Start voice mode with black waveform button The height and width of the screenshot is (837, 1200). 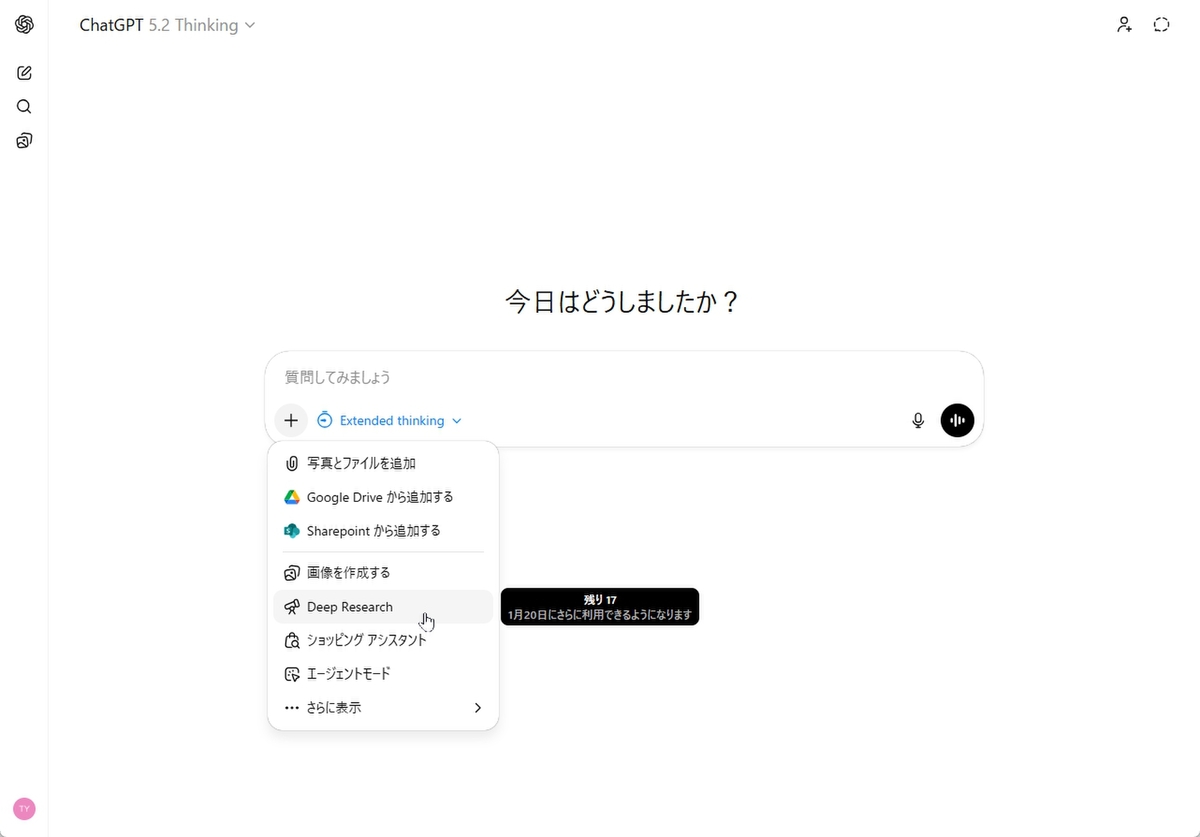click(957, 421)
